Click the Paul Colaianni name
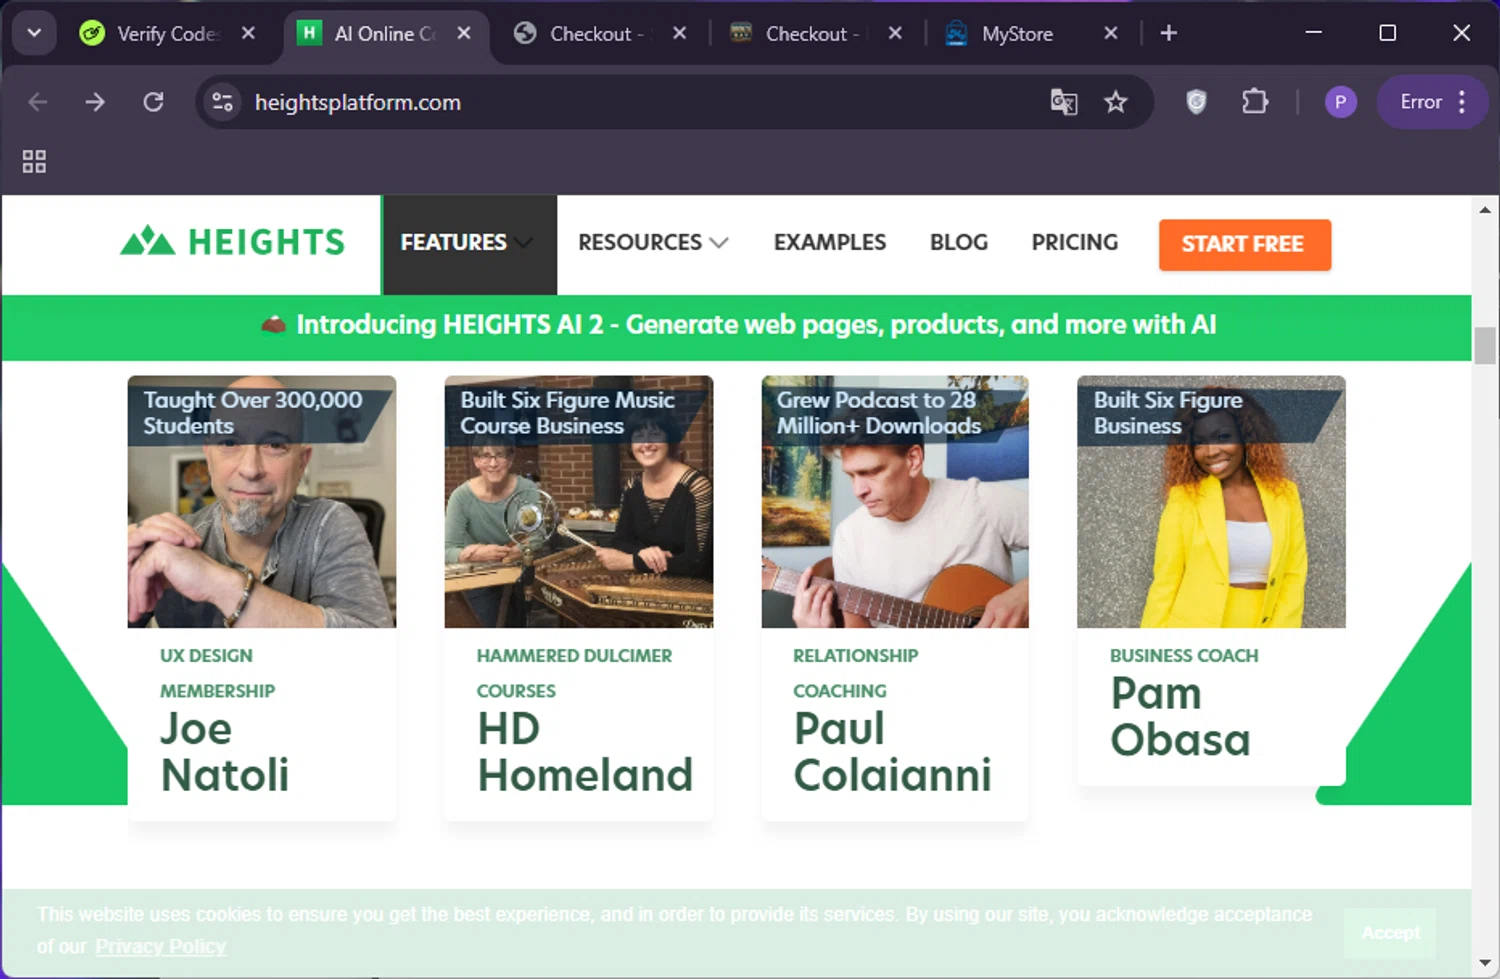 coord(893,752)
